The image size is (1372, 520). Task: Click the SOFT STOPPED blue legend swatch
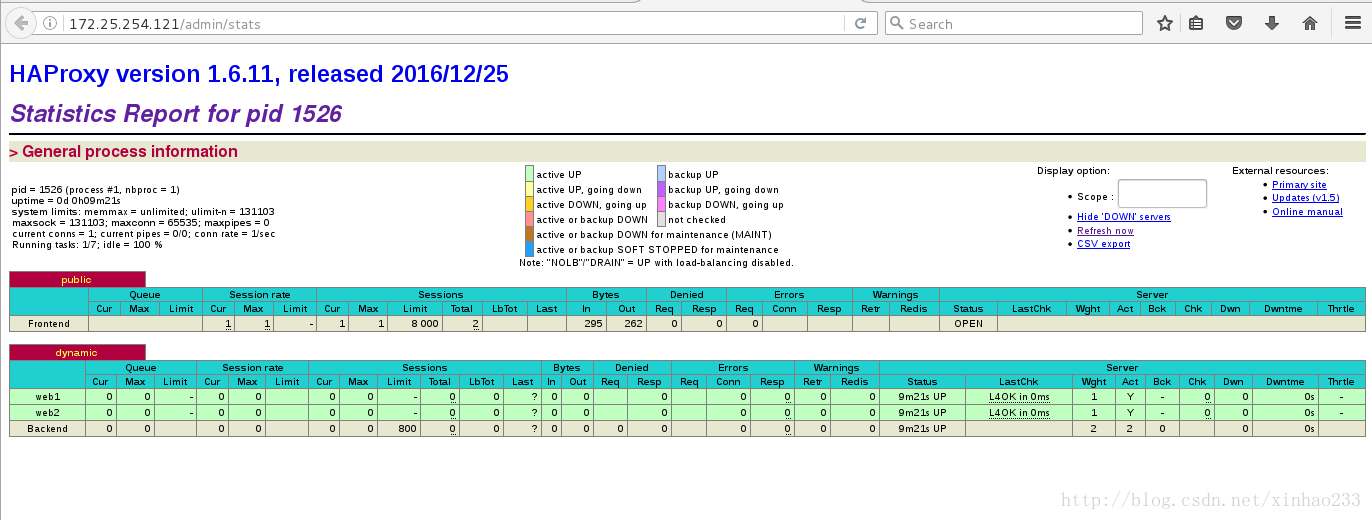529,249
